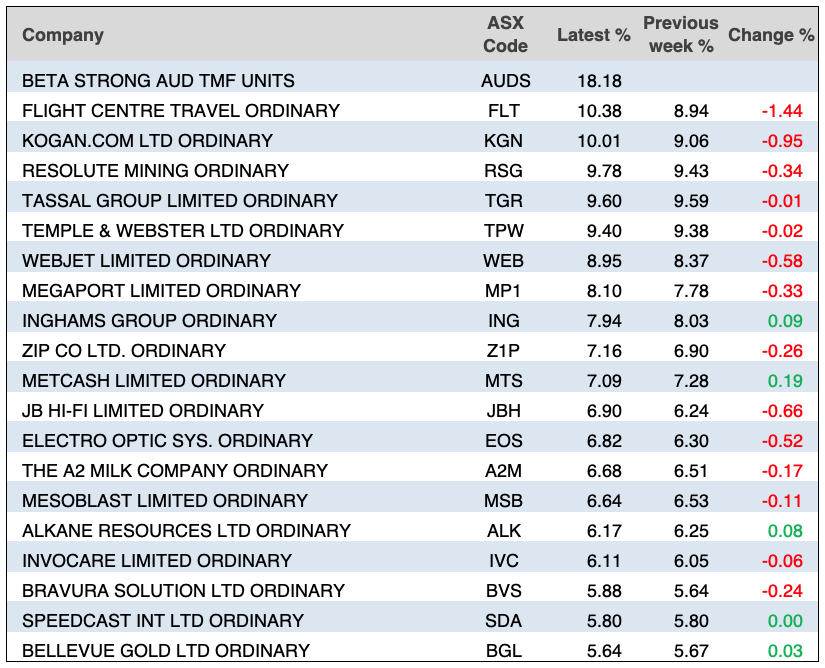
Task: Click the MP1 ticker code
Action: pyautogui.click(x=505, y=291)
